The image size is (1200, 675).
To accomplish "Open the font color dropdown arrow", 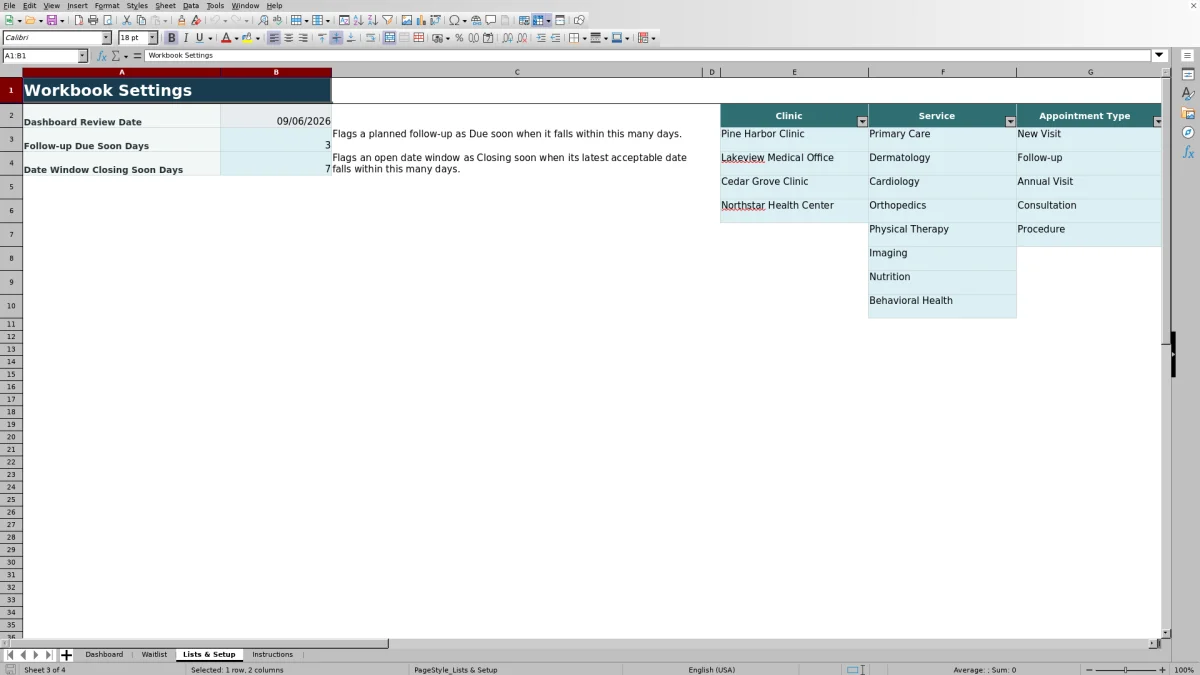I will point(236,38).
